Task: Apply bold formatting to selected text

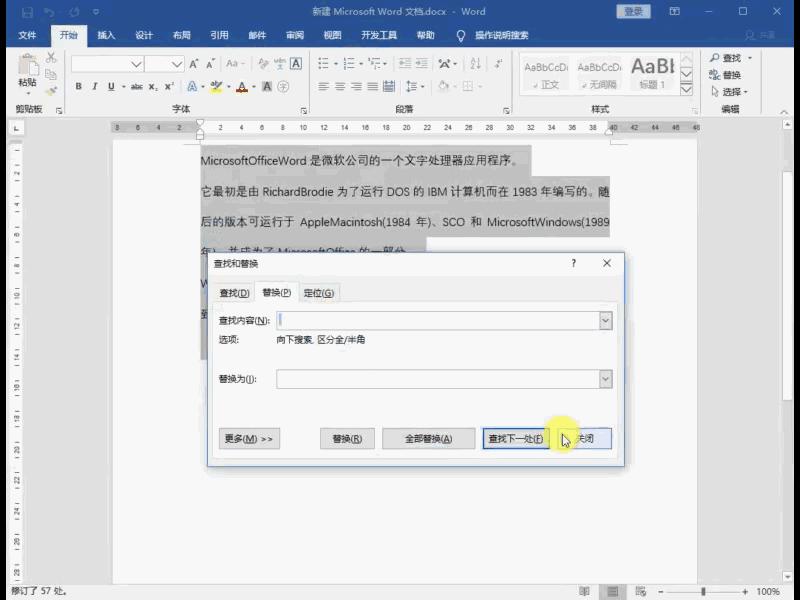Action: (x=79, y=85)
